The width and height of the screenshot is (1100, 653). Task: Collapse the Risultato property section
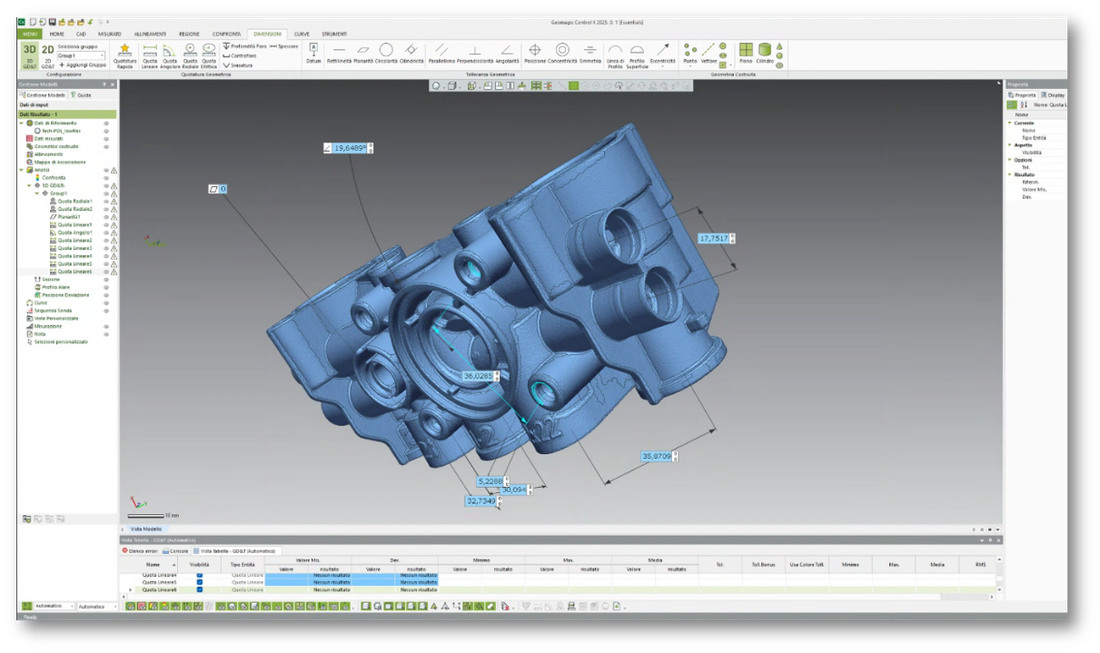(x=1010, y=175)
